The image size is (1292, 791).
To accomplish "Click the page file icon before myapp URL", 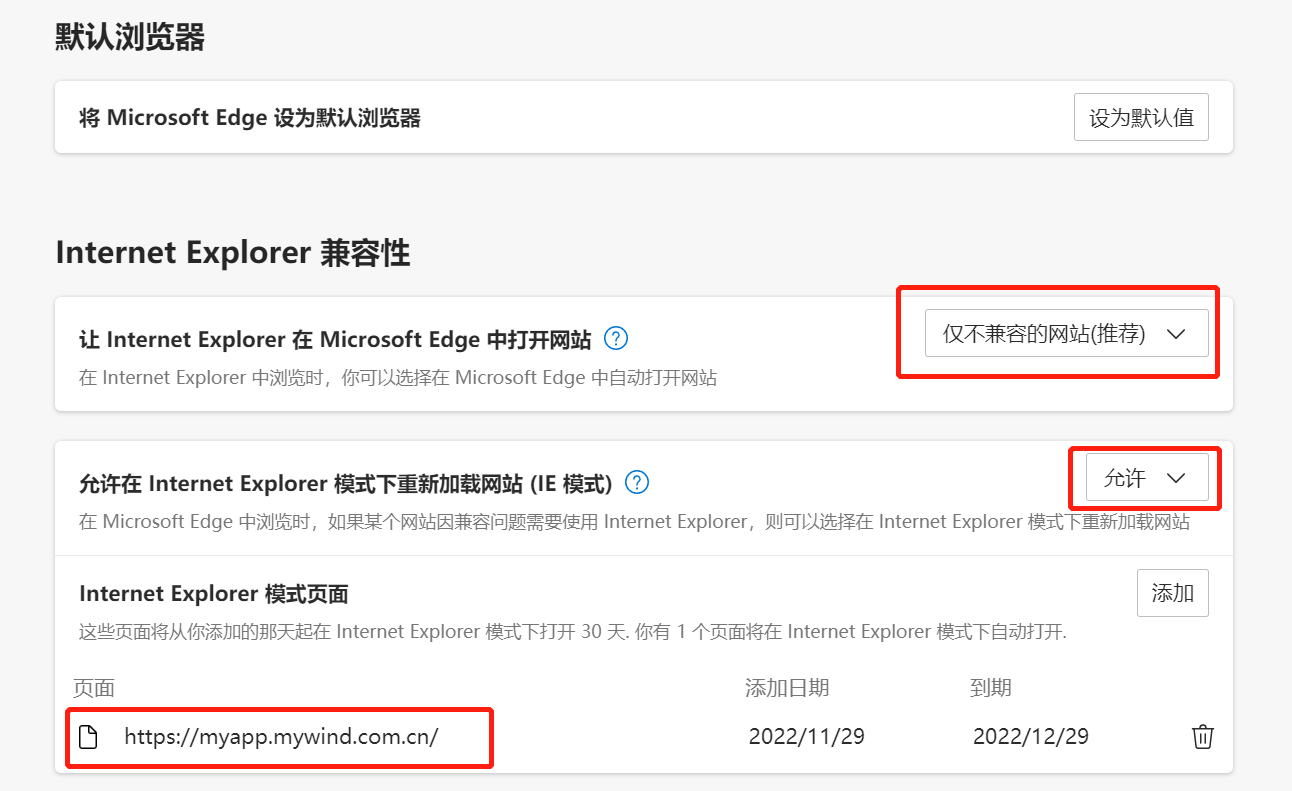I will click(89, 738).
